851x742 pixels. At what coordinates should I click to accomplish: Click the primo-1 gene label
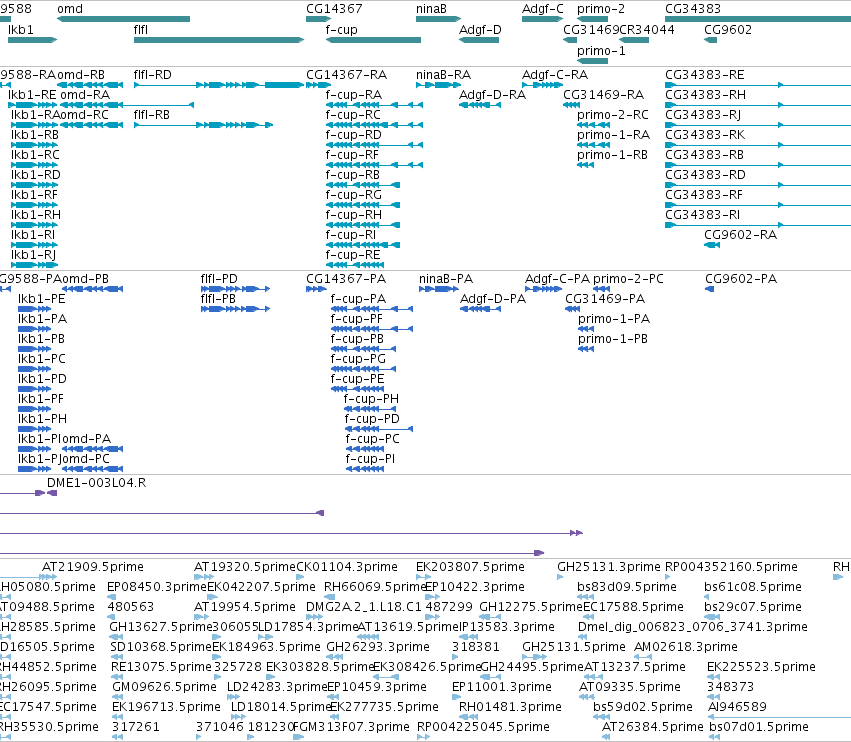tap(601, 50)
